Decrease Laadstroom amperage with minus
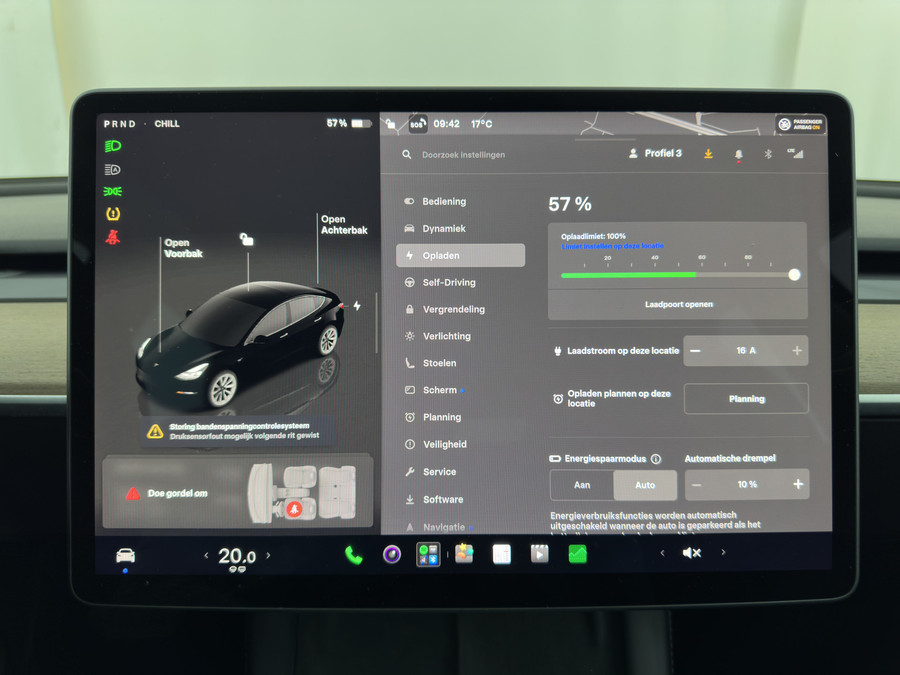The height and width of the screenshot is (675, 900). (x=695, y=351)
